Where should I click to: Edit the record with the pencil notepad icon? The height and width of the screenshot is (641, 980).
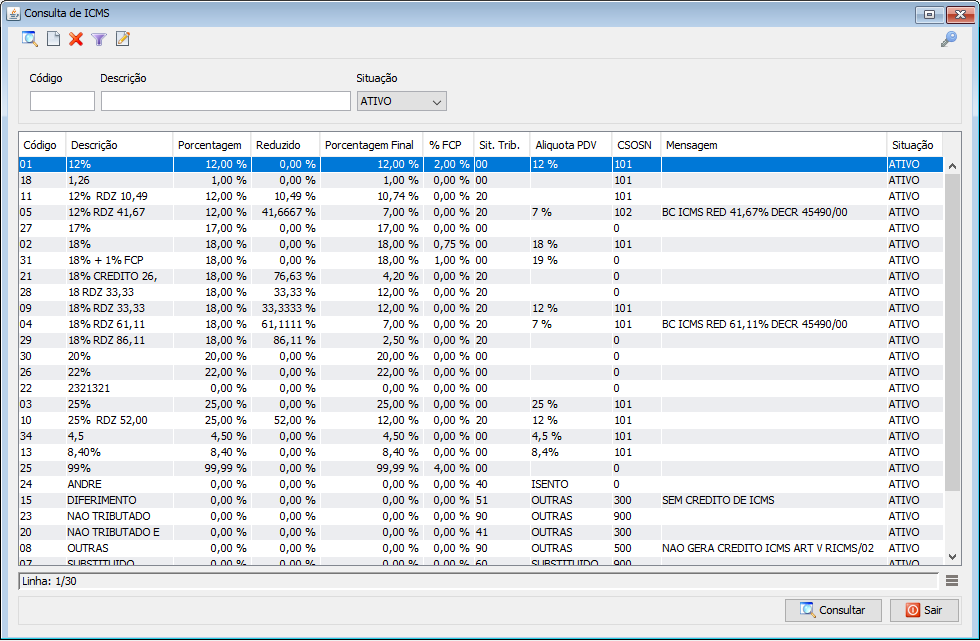tap(122, 39)
